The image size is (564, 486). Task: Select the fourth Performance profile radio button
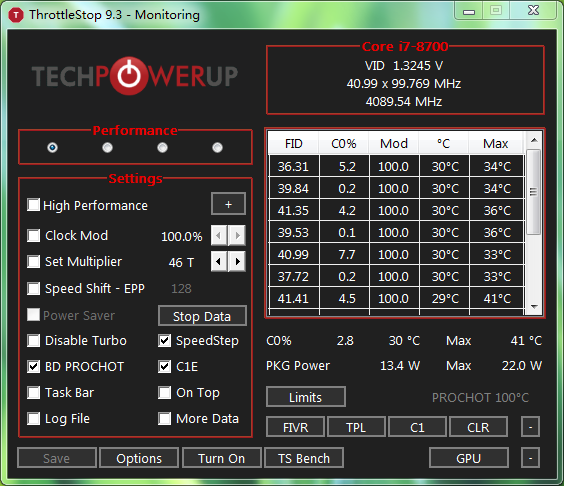[217, 147]
